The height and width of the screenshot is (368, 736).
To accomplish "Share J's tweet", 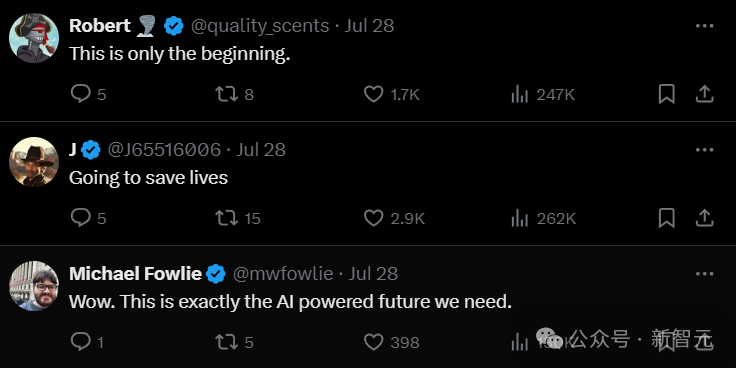I will (704, 218).
